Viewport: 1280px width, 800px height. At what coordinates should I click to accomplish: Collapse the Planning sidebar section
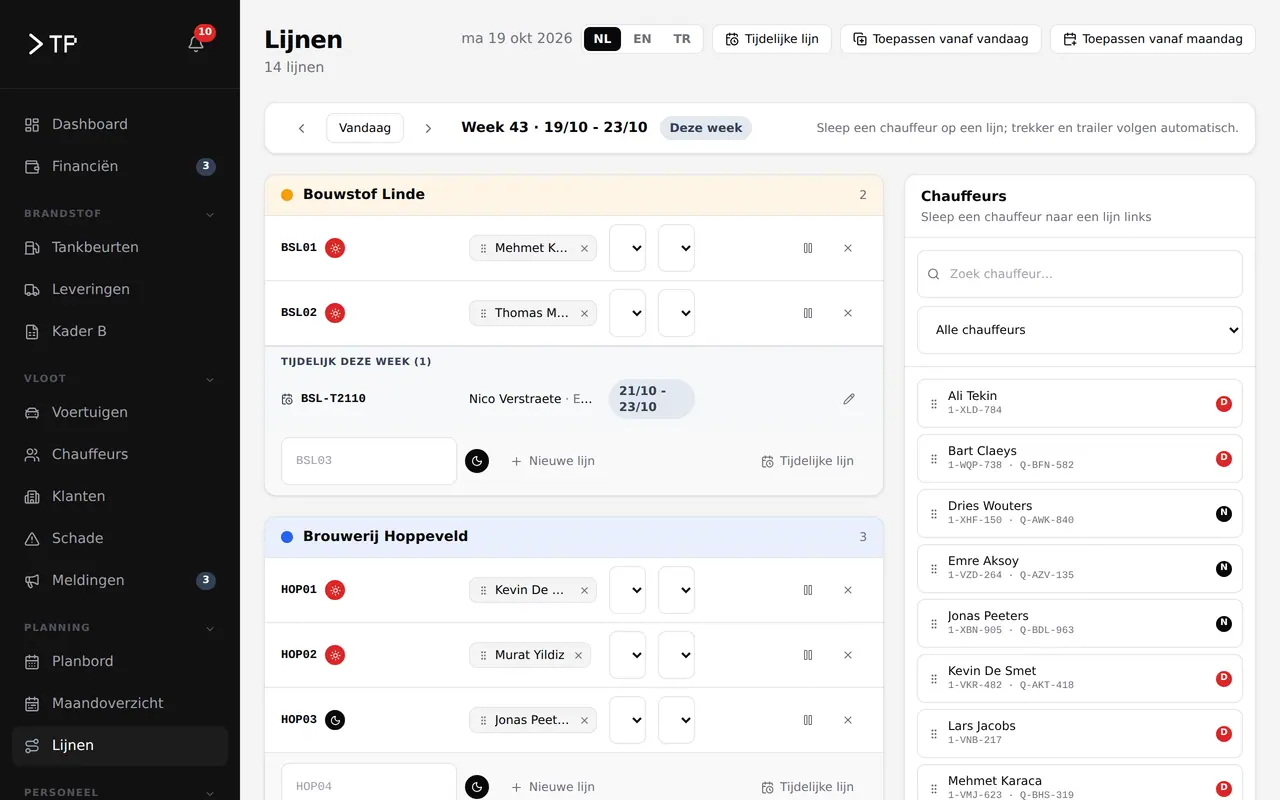[x=120, y=628]
